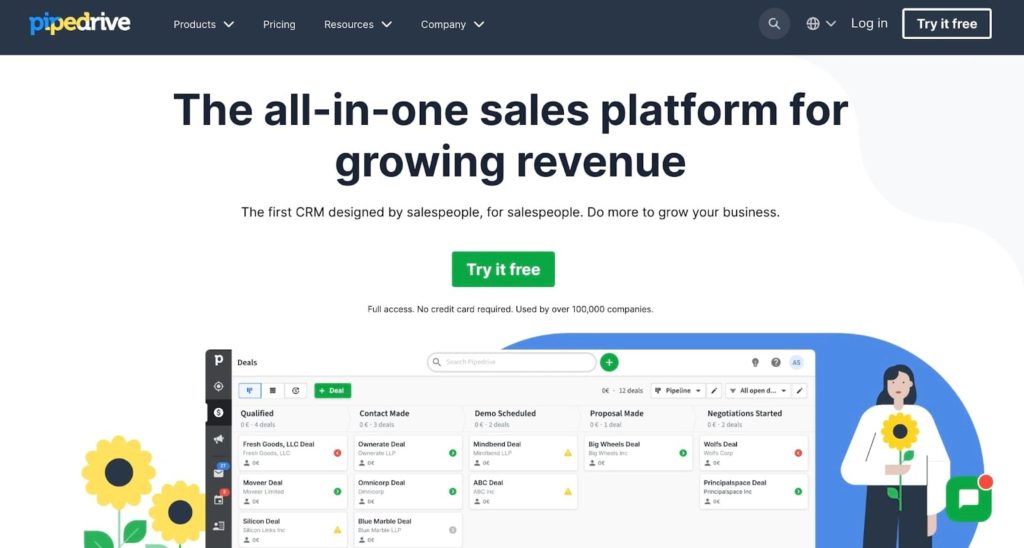Open the Moveer Deal card
The width and height of the screenshot is (1024, 548).
(x=293, y=491)
